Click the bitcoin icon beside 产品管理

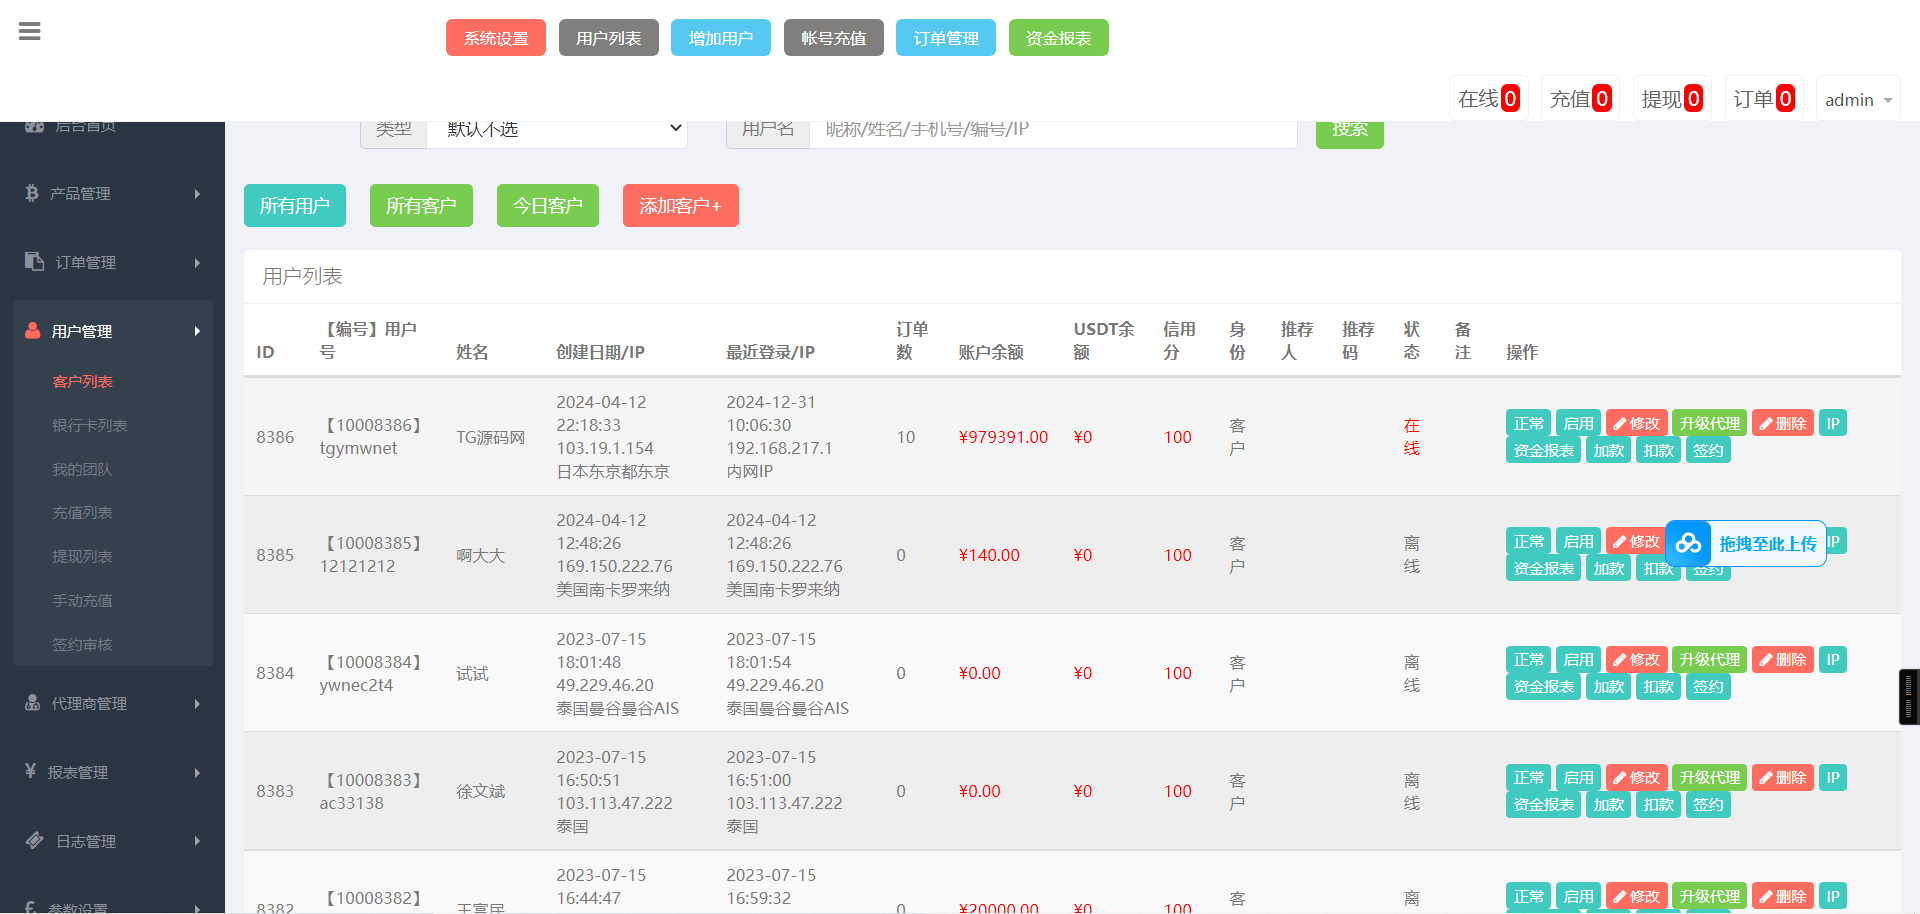click(x=32, y=193)
